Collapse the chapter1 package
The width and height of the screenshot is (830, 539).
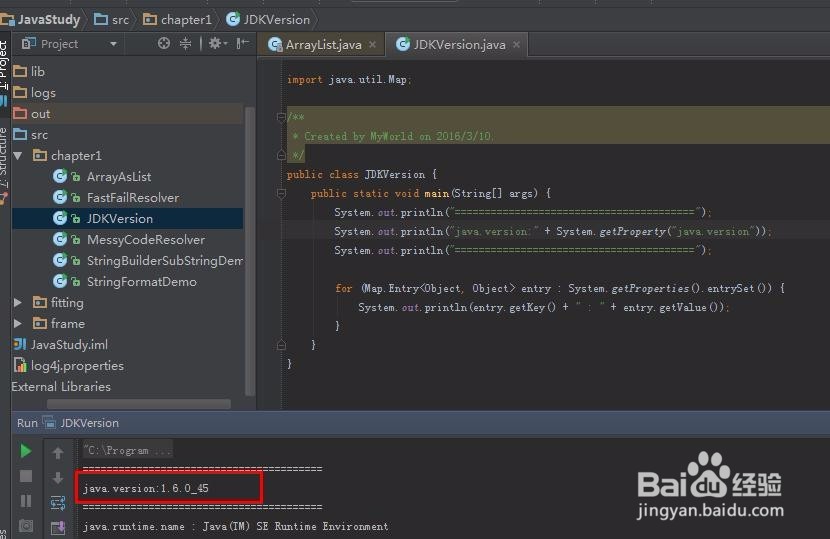pos(19,156)
